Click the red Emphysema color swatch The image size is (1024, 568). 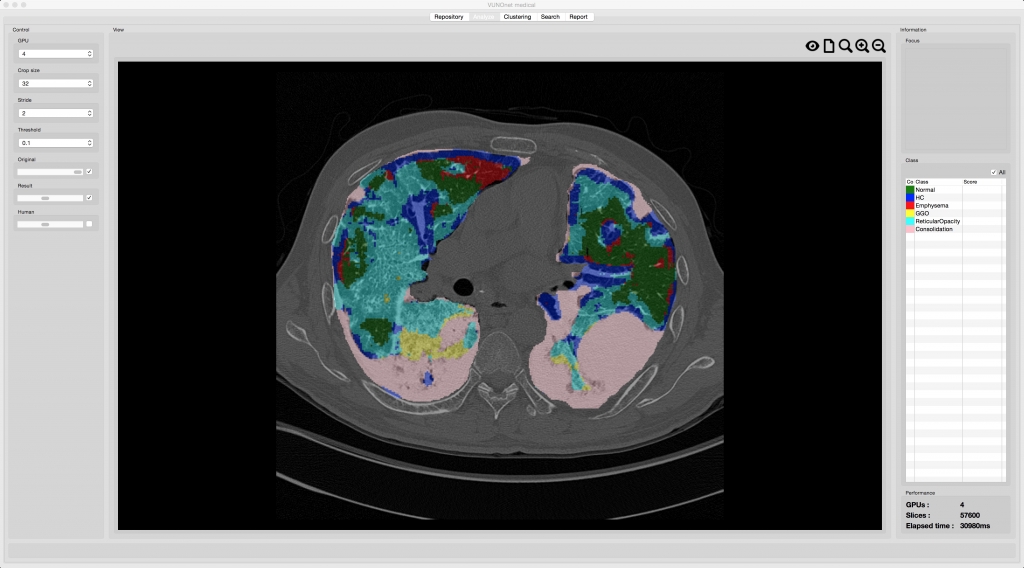(910, 206)
